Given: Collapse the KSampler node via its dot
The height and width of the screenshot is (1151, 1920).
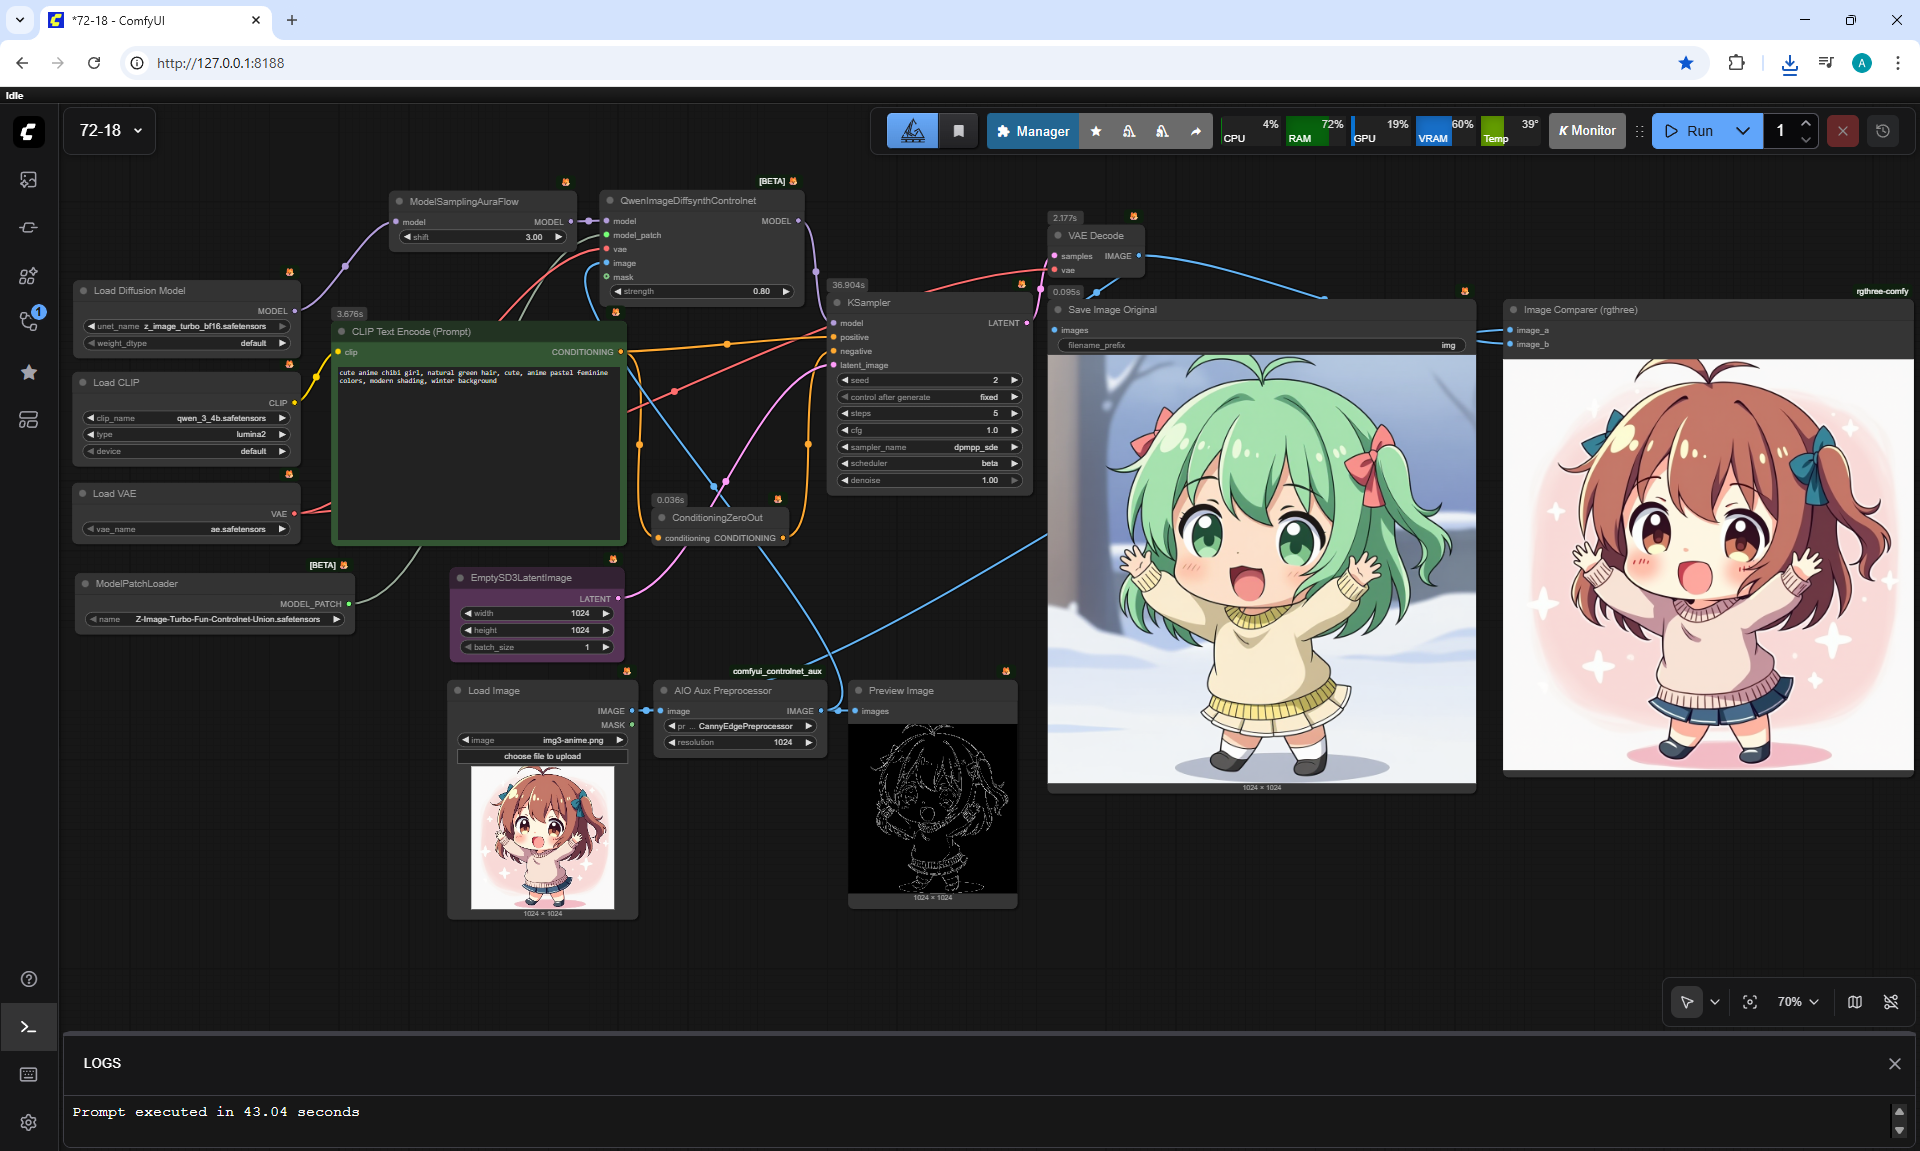Looking at the screenshot, I should 838,303.
